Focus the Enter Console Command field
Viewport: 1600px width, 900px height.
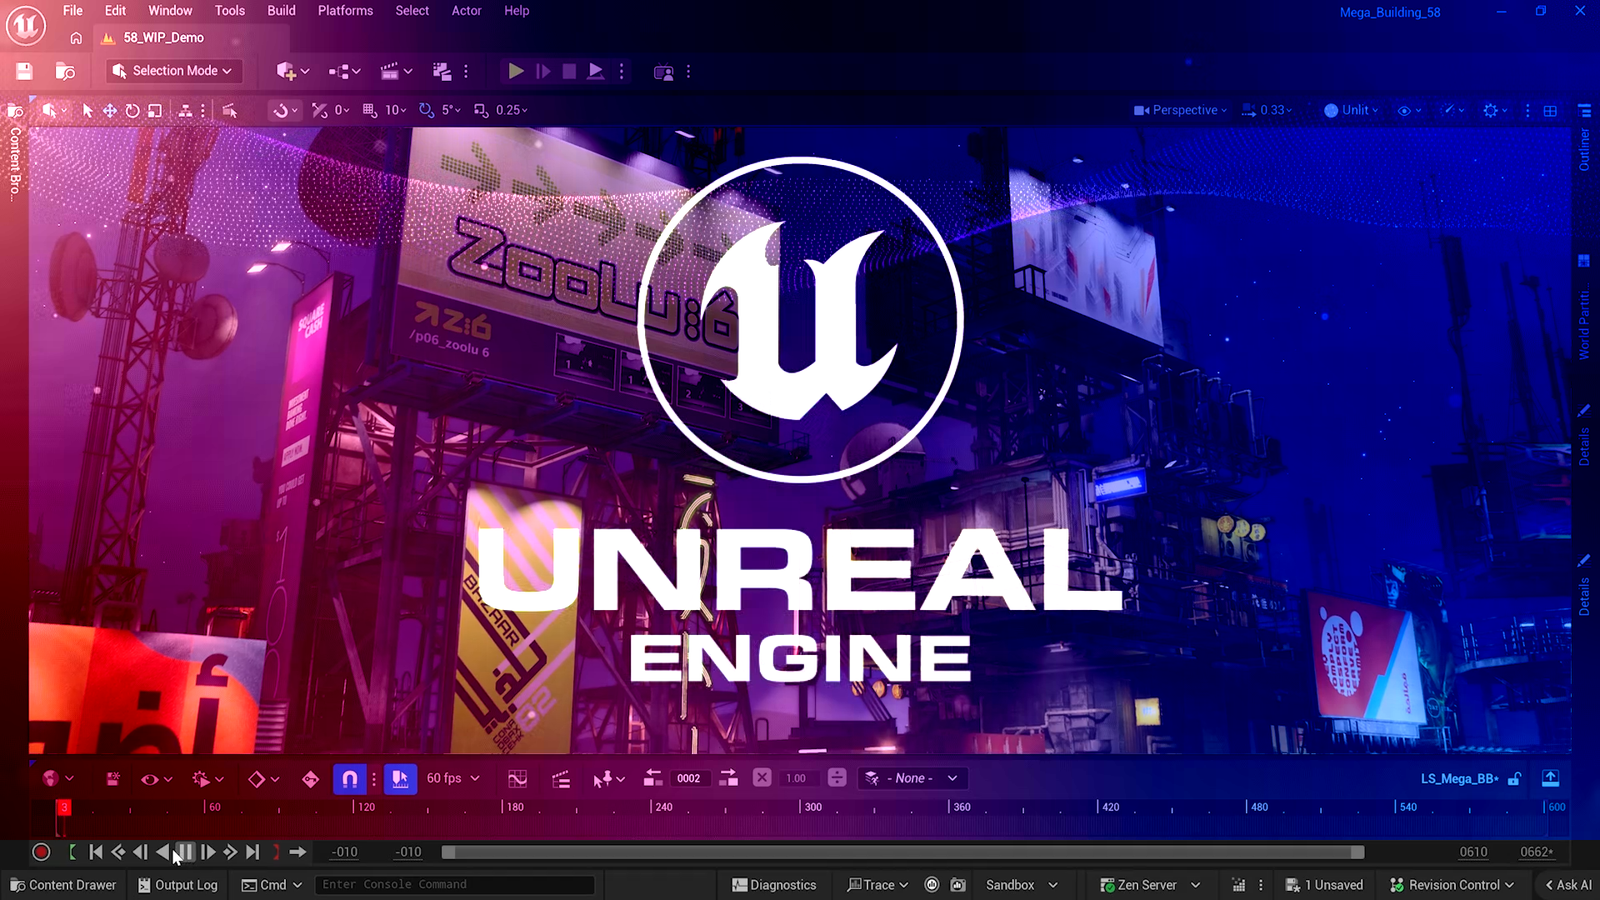[455, 885]
